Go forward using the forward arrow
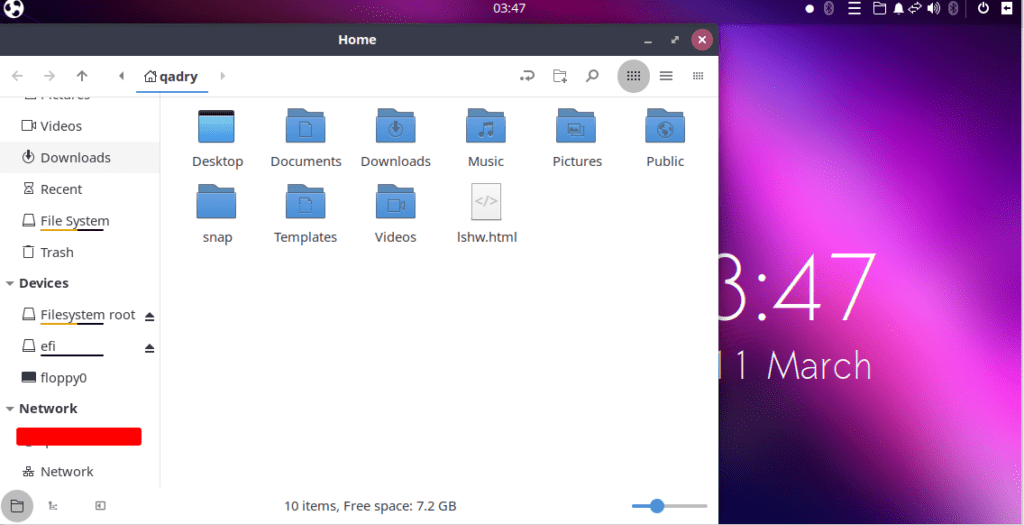 49,76
